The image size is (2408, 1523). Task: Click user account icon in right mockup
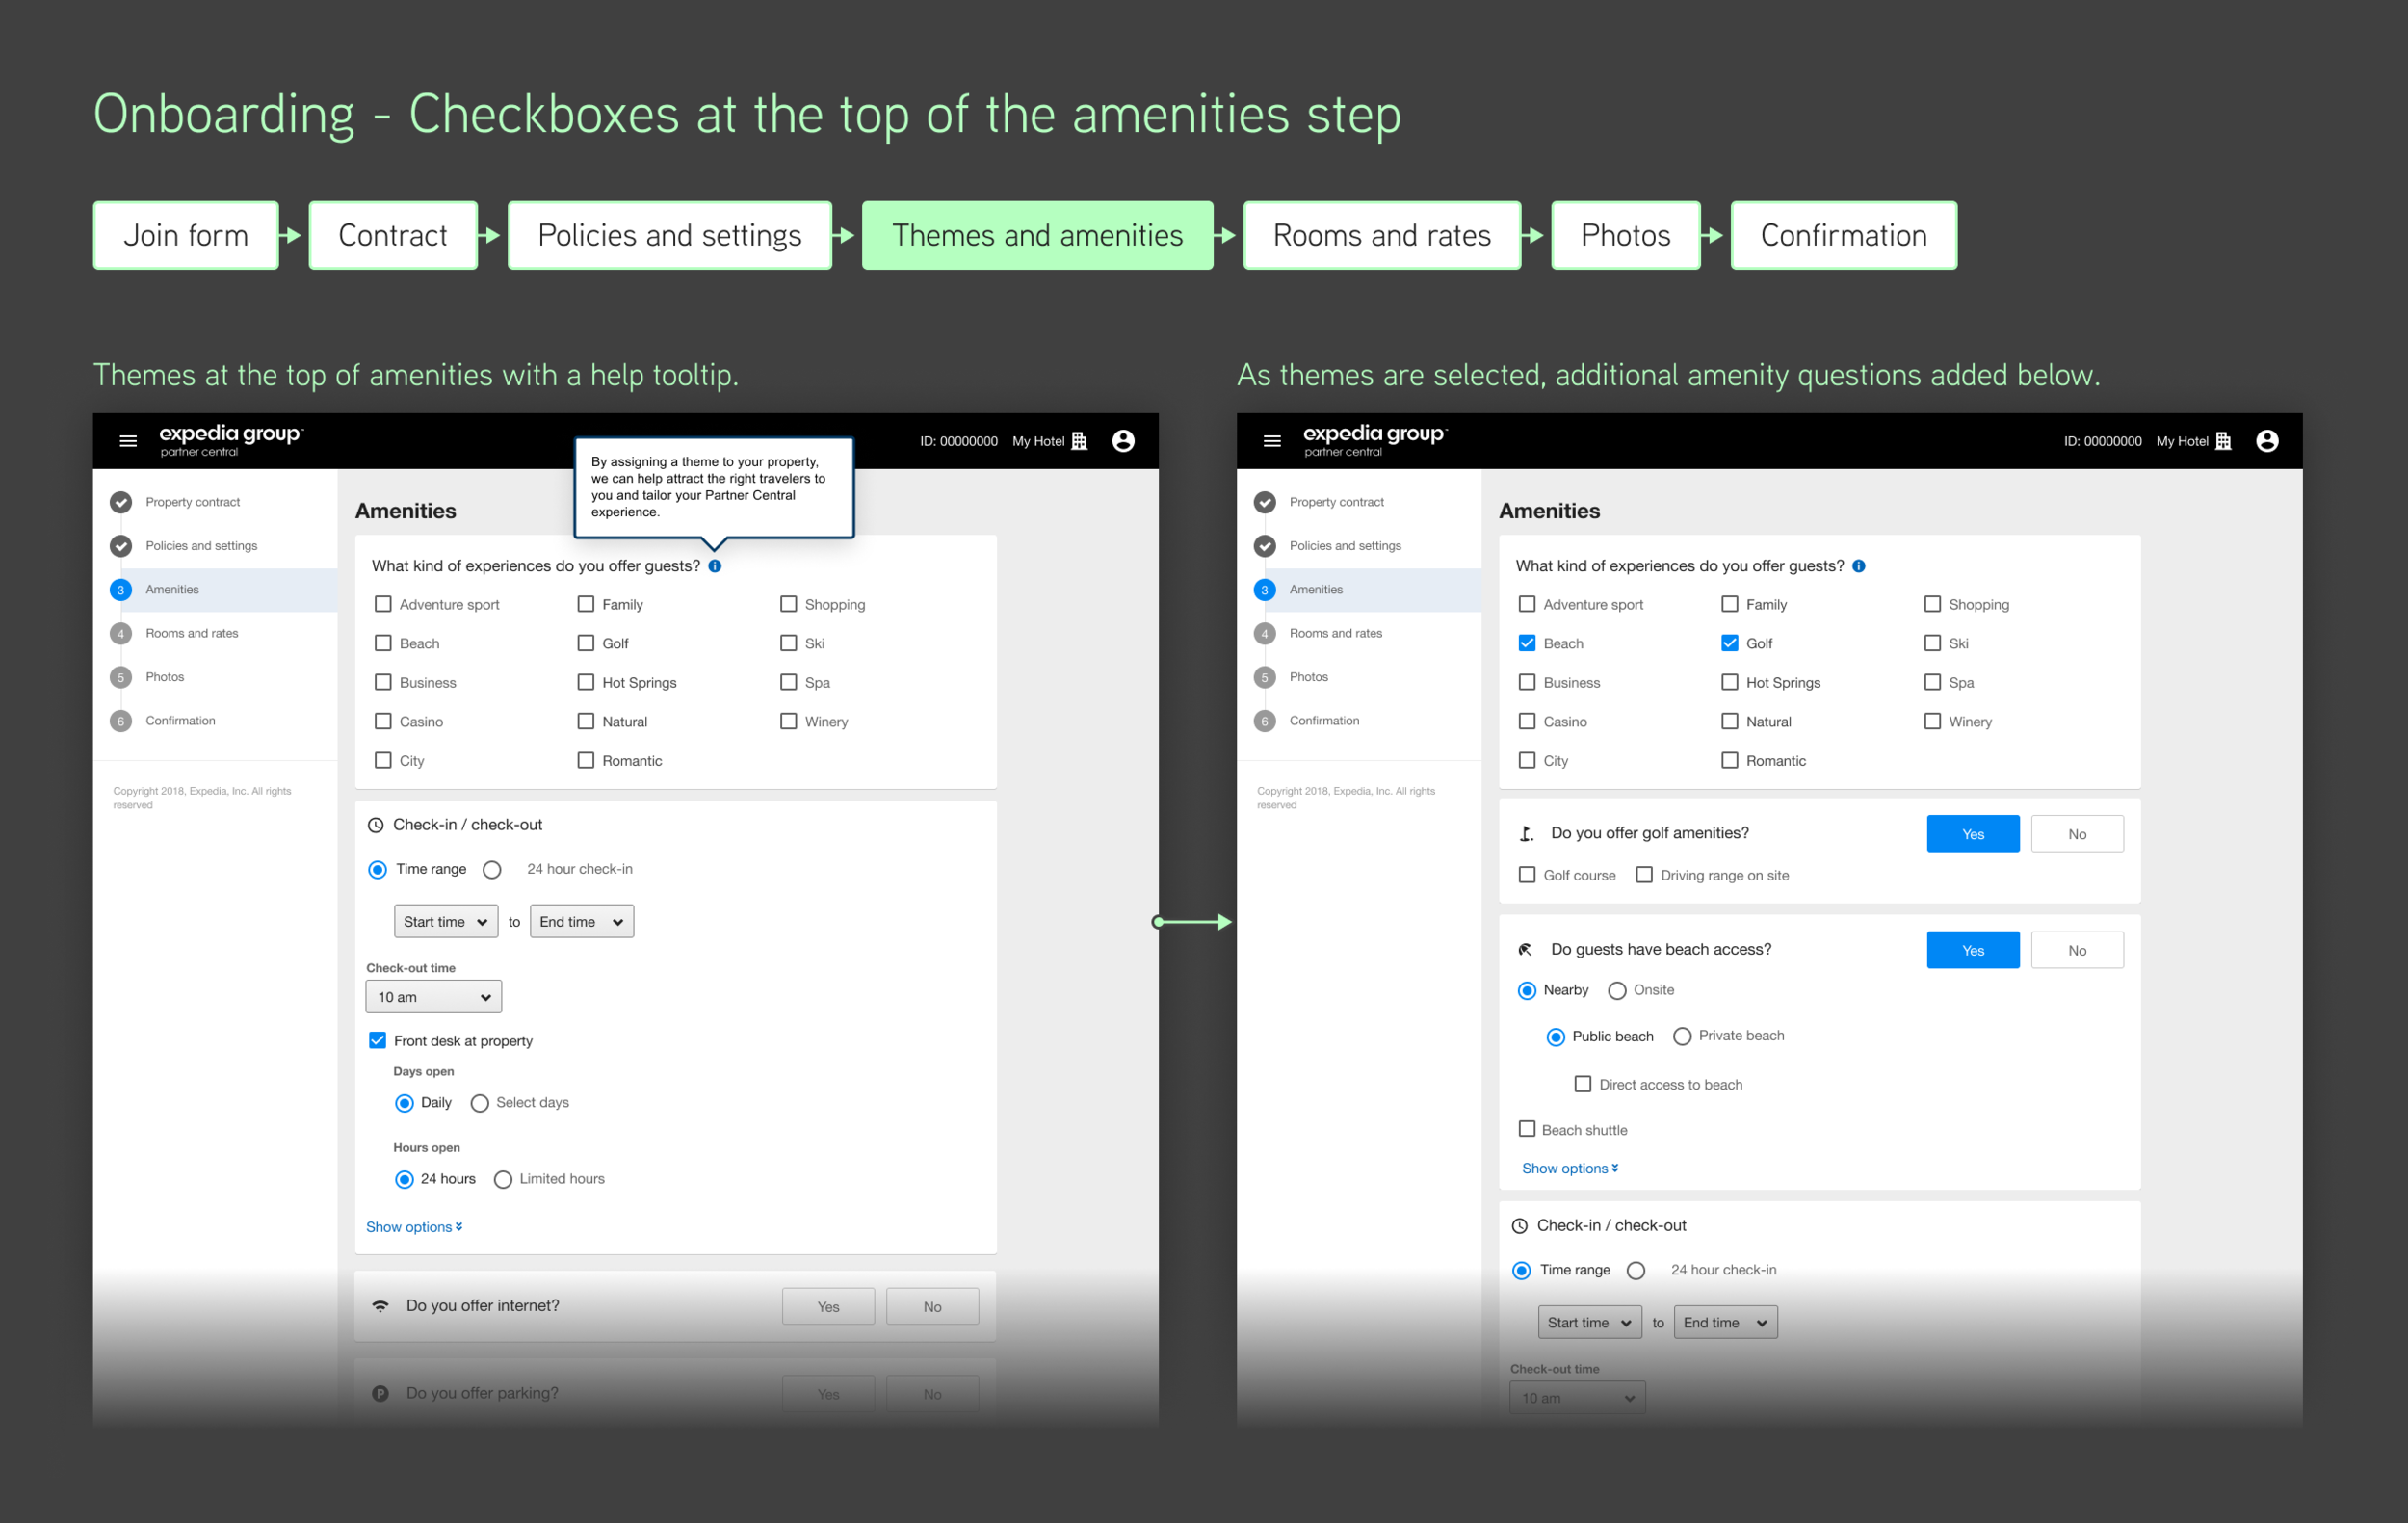point(2267,441)
